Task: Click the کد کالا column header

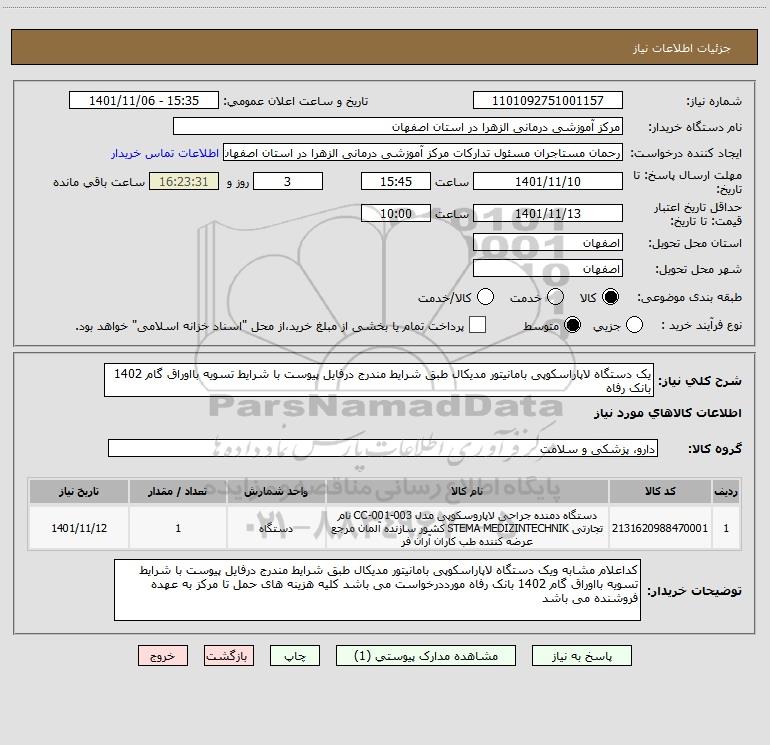Action: (660, 492)
